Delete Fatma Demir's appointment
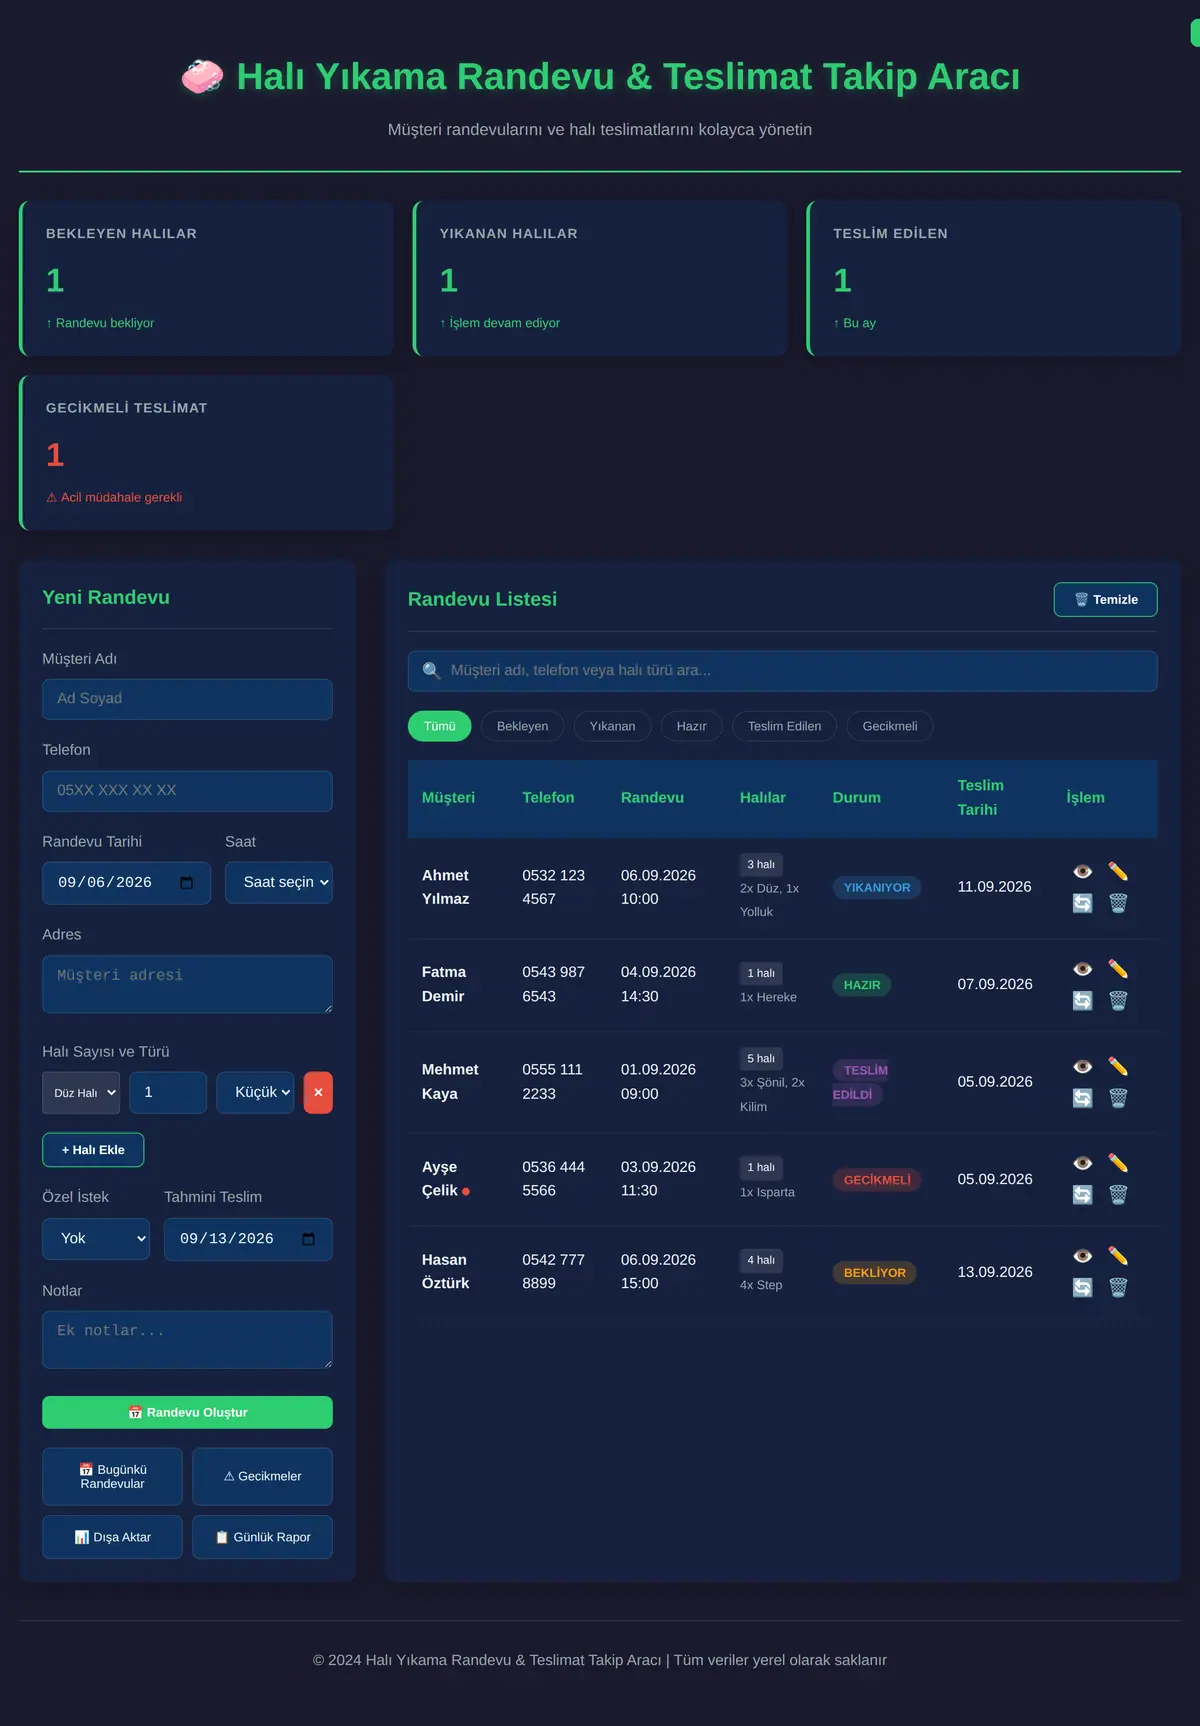 point(1118,1000)
